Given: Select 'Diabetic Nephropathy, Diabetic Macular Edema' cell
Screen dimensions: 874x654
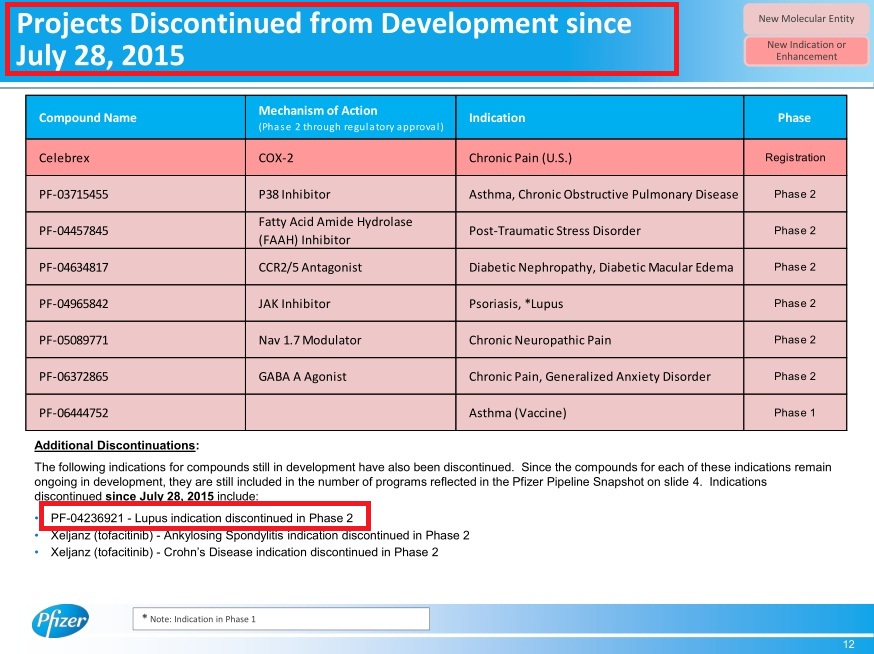Looking at the screenshot, I should [600, 267].
